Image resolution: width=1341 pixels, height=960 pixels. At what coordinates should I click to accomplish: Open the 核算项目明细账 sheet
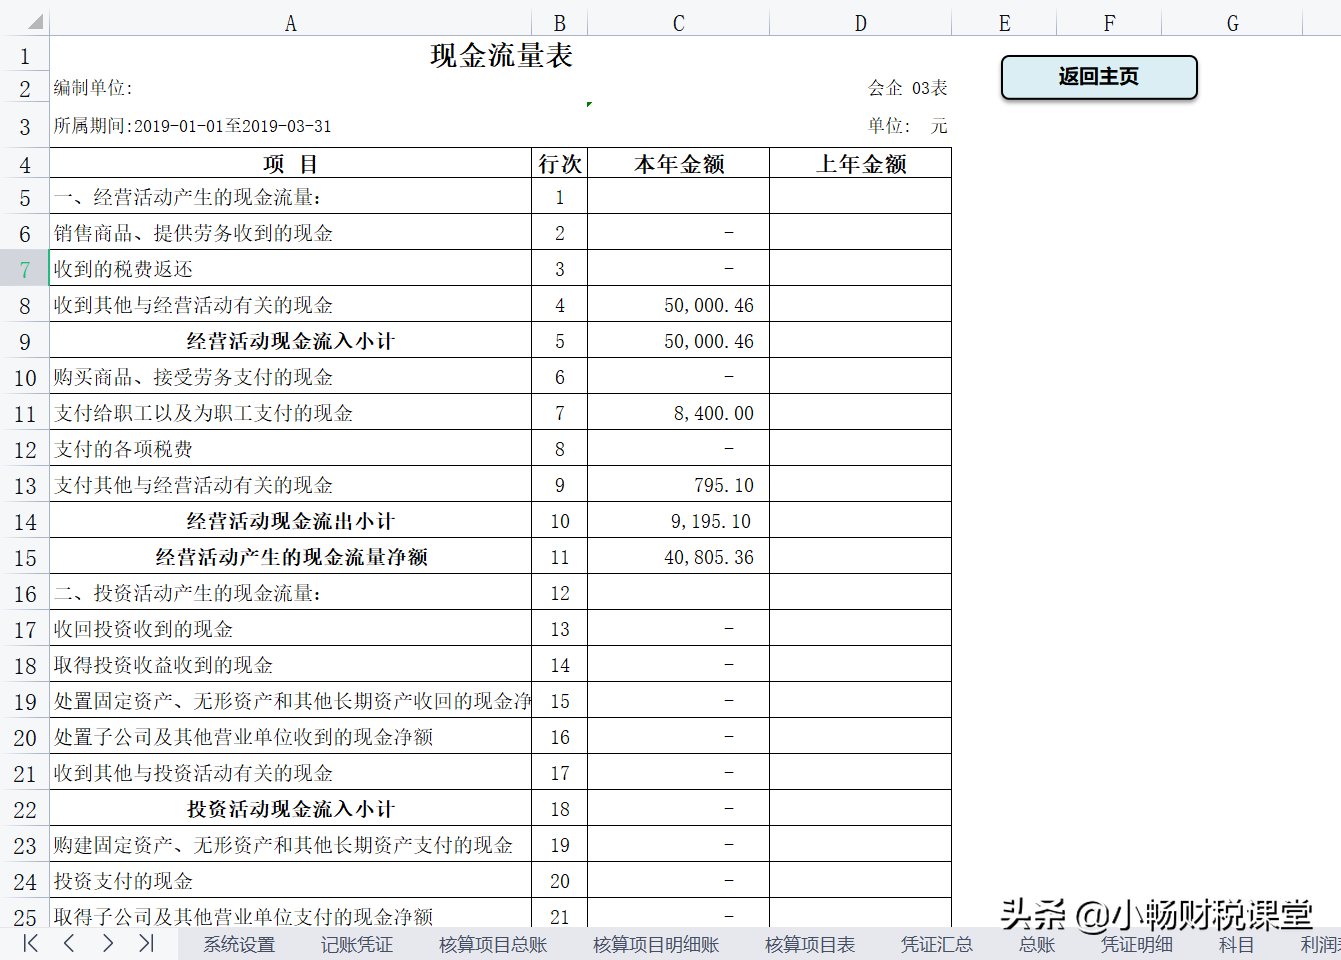(x=655, y=943)
